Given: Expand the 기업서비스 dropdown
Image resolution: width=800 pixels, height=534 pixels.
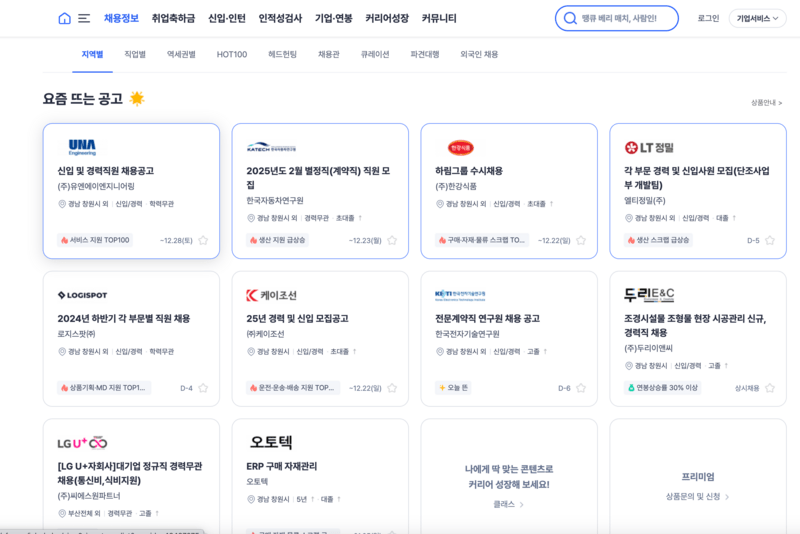Looking at the screenshot, I should 757,18.
